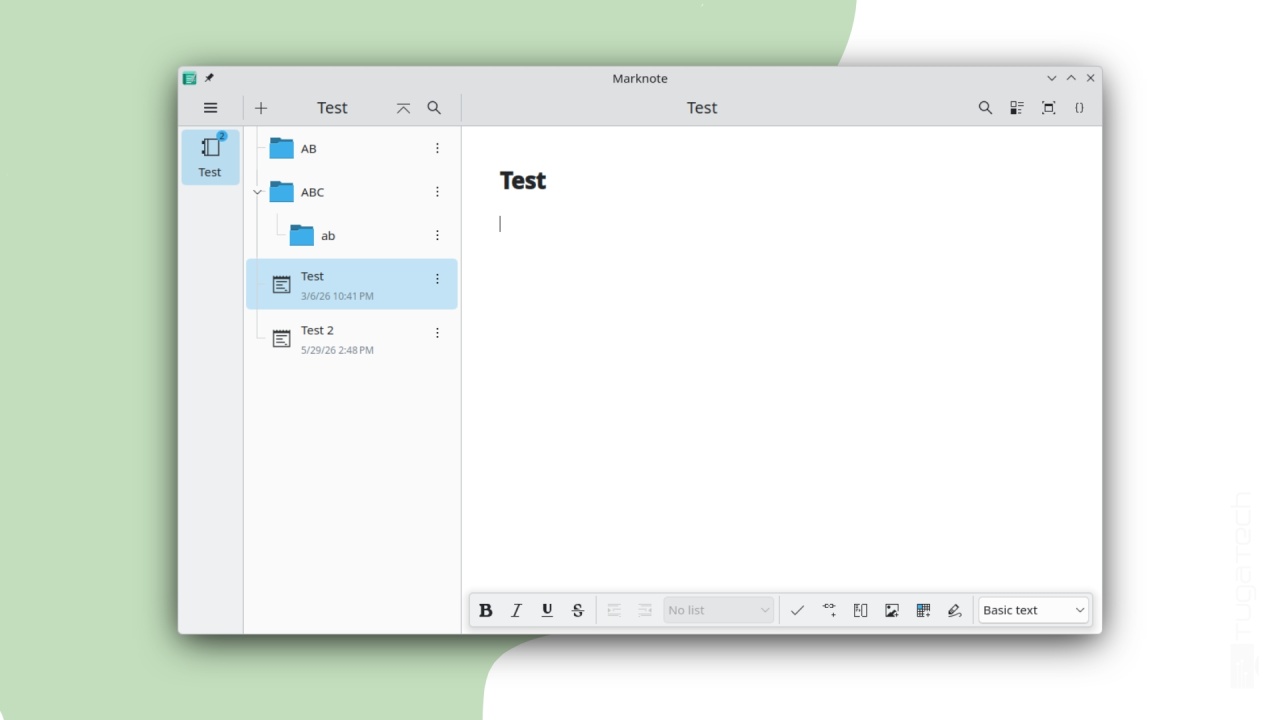
Task: Open the Test note in list
Action: (352, 284)
